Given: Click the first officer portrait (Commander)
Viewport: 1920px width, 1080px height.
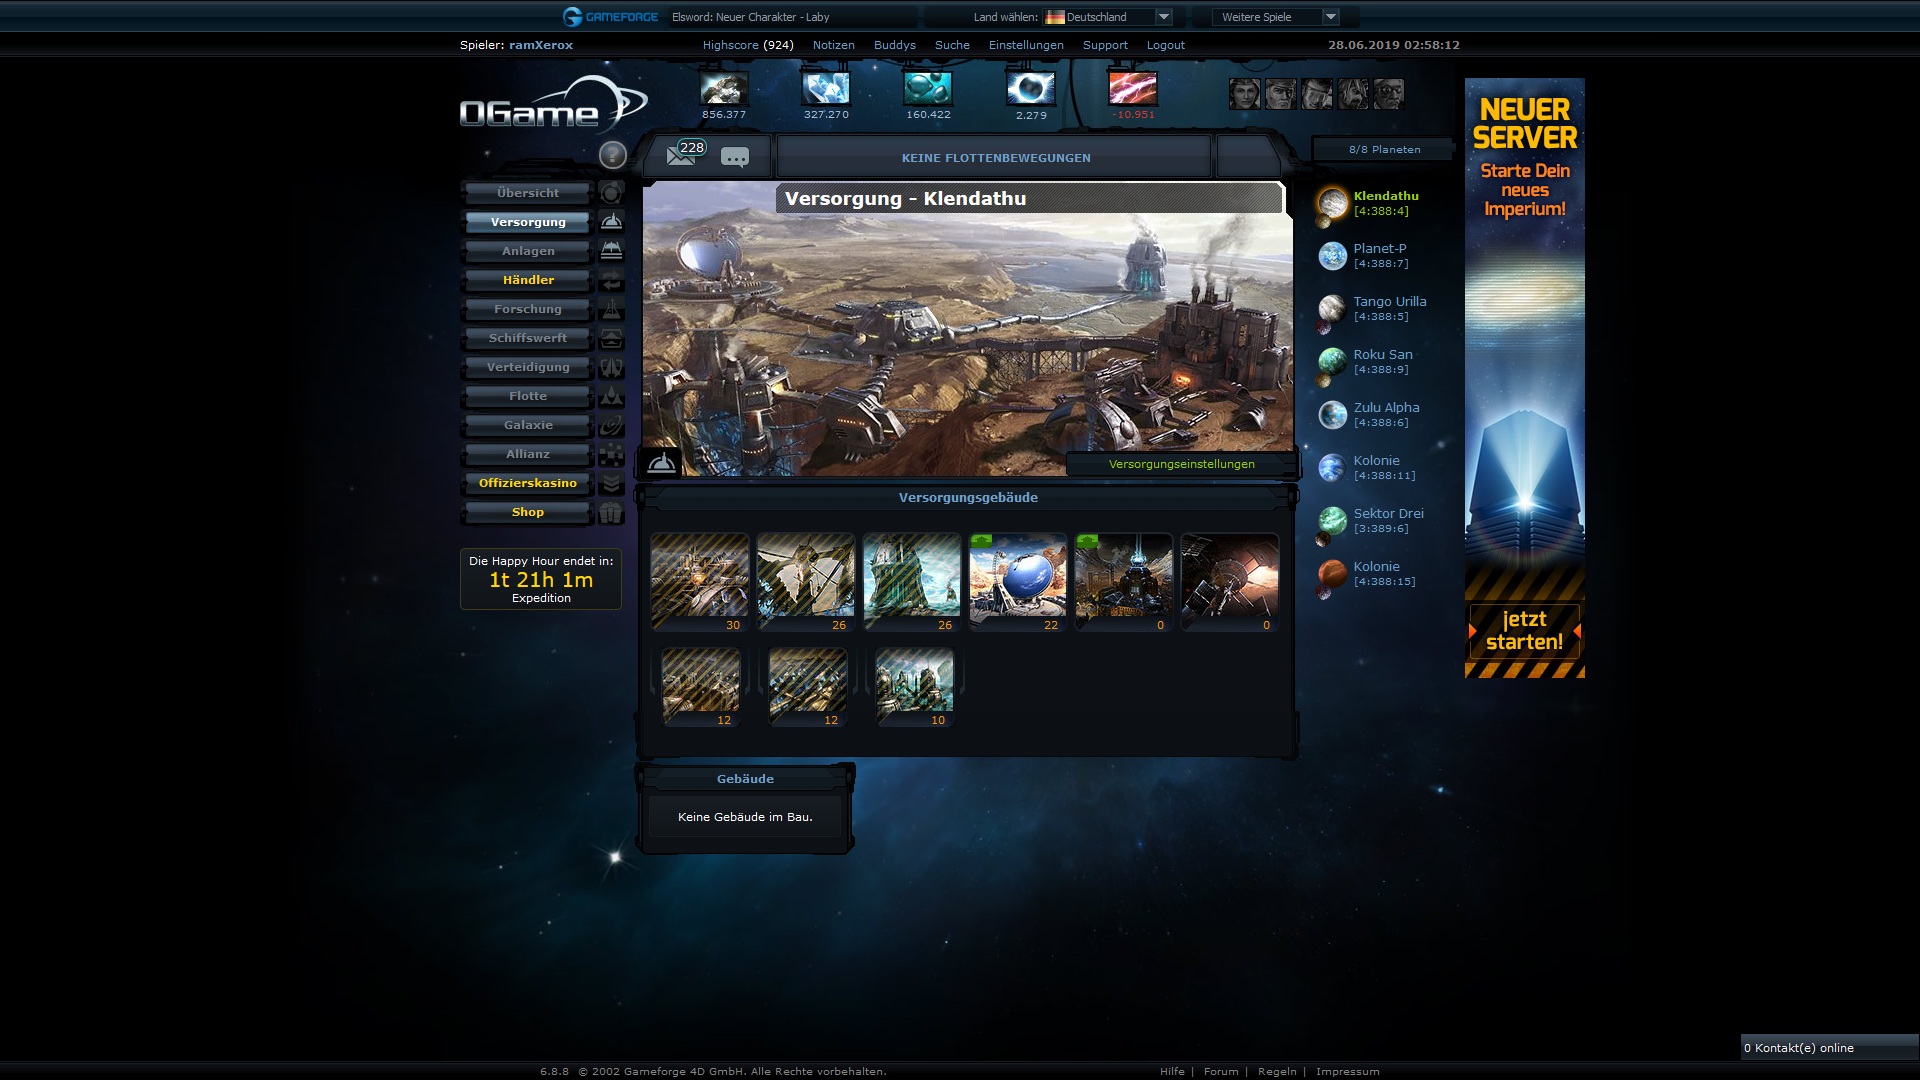Looking at the screenshot, I should point(1245,94).
